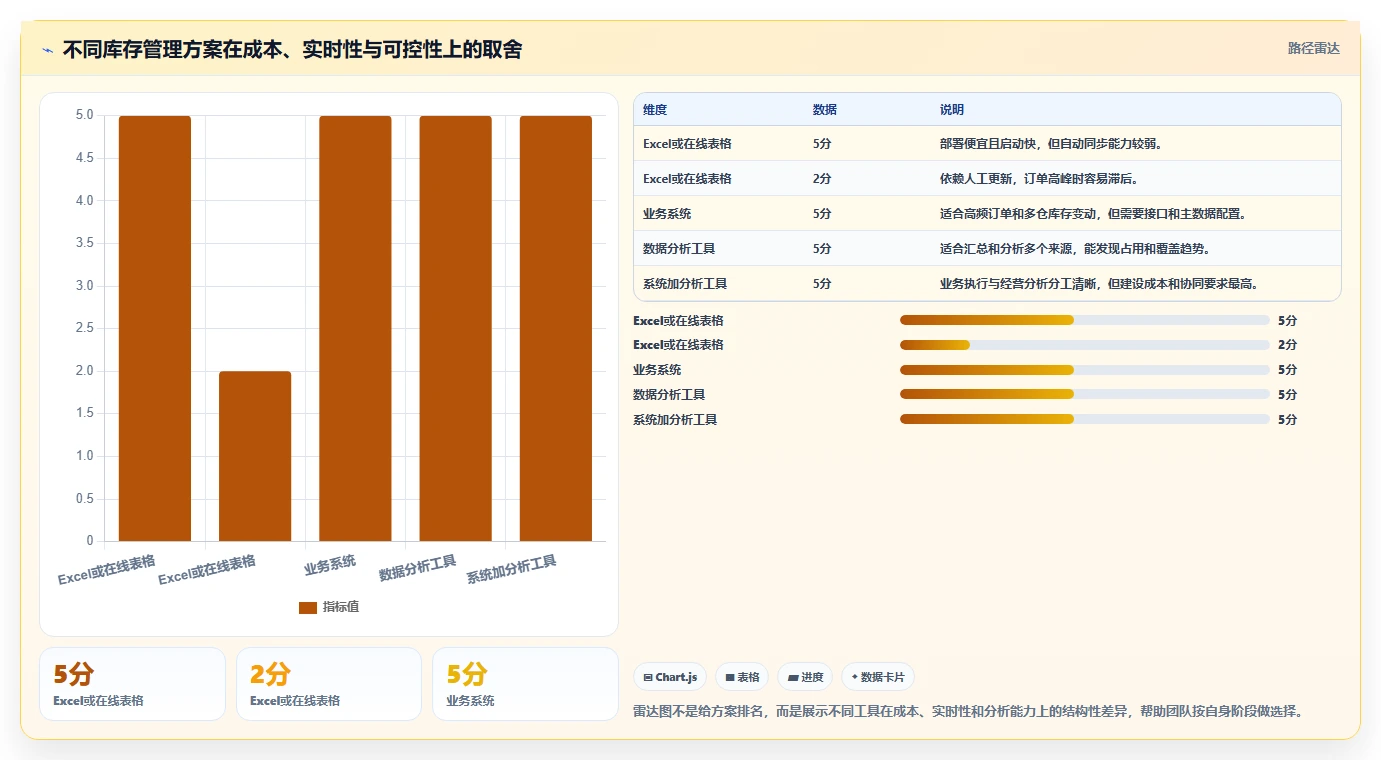Click the 数据分析工具 label beside its progress bar
Image resolution: width=1381 pixels, height=760 pixels.
pos(669,395)
